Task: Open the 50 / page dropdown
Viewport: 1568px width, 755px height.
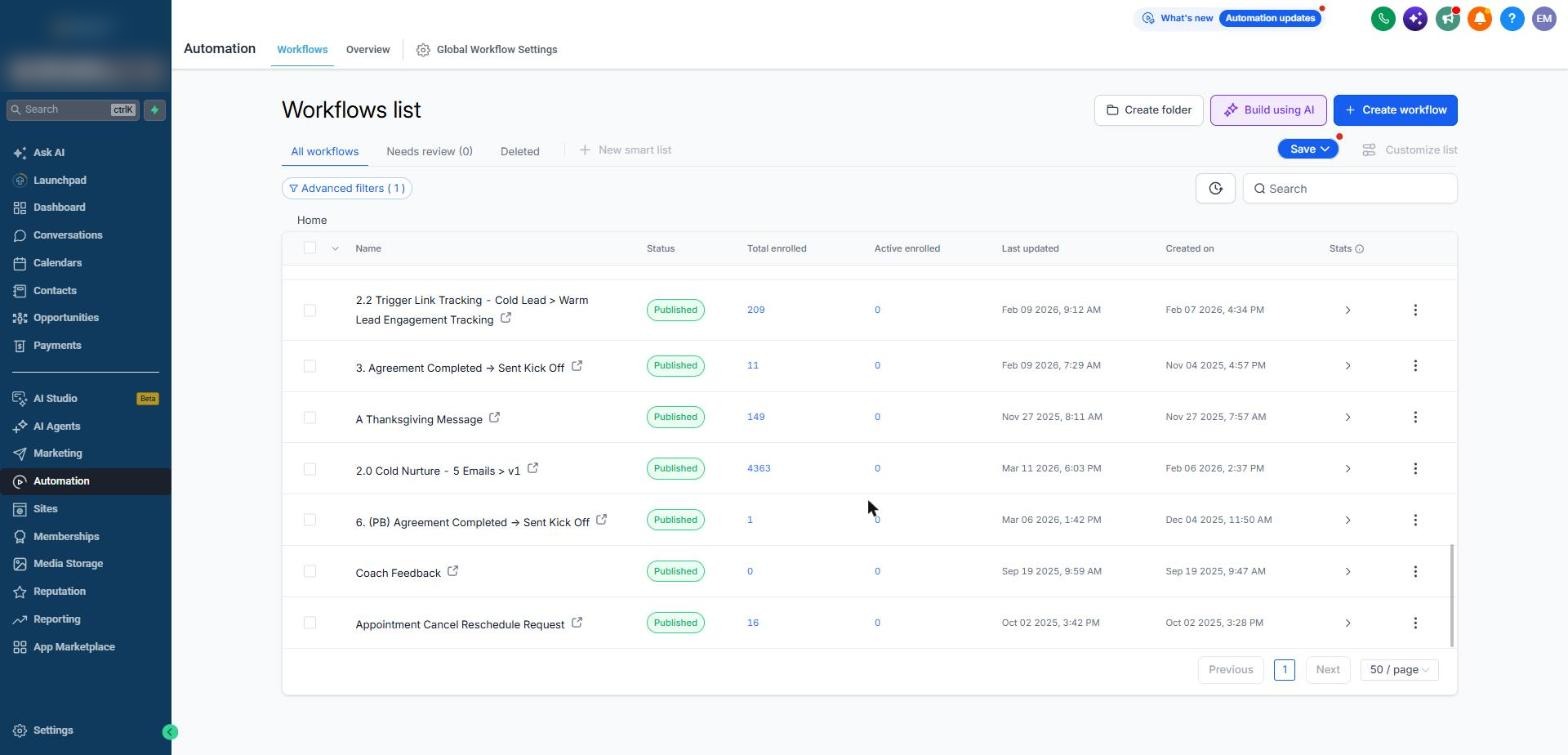Action: (x=1399, y=669)
